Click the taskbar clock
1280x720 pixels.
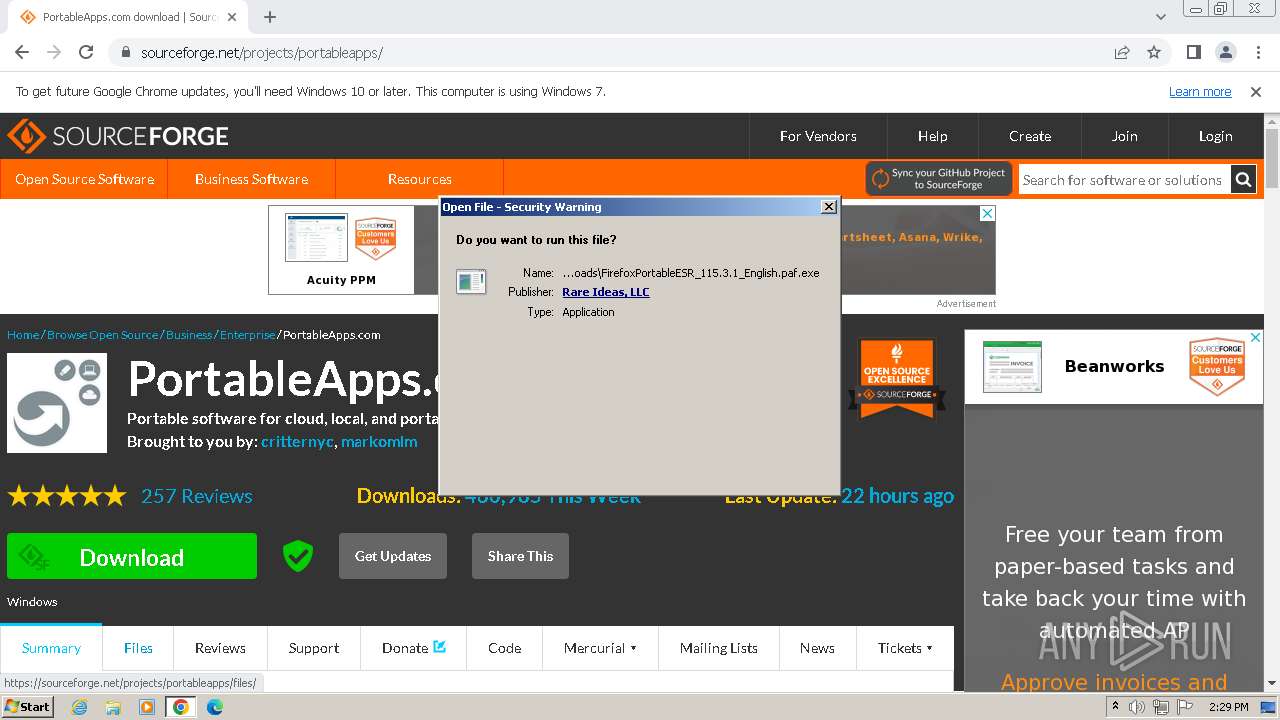1228,707
